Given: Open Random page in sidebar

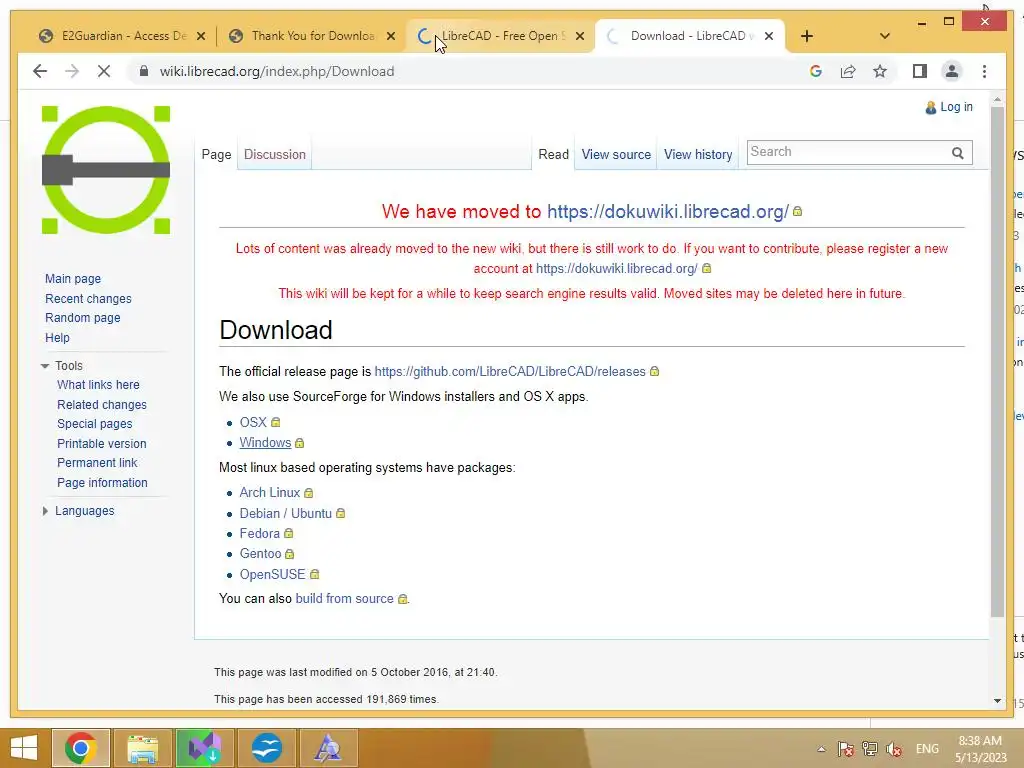Looking at the screenshot, I should 82,318.
